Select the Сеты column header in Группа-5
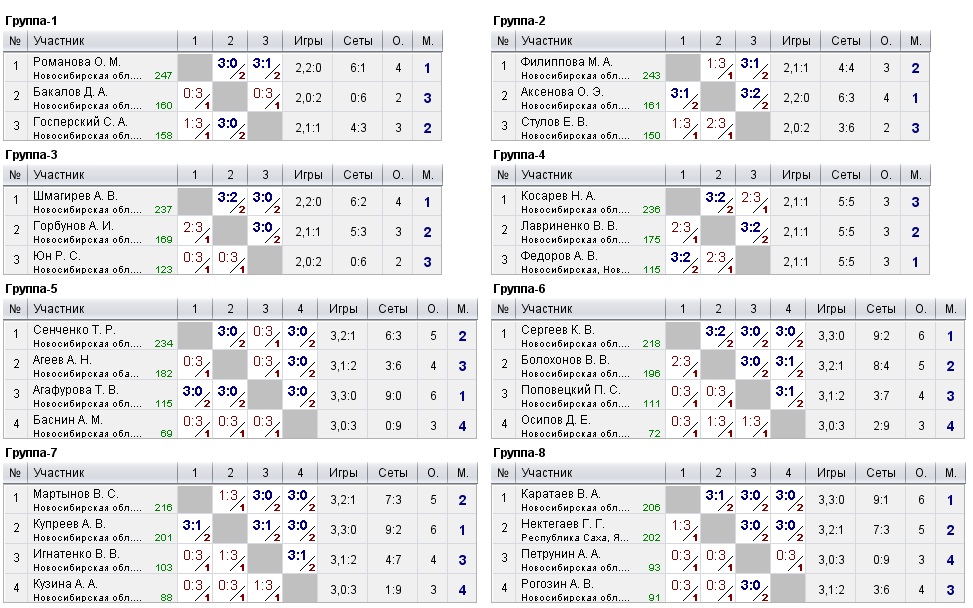973x608 pixels. (x=392, y=309)
